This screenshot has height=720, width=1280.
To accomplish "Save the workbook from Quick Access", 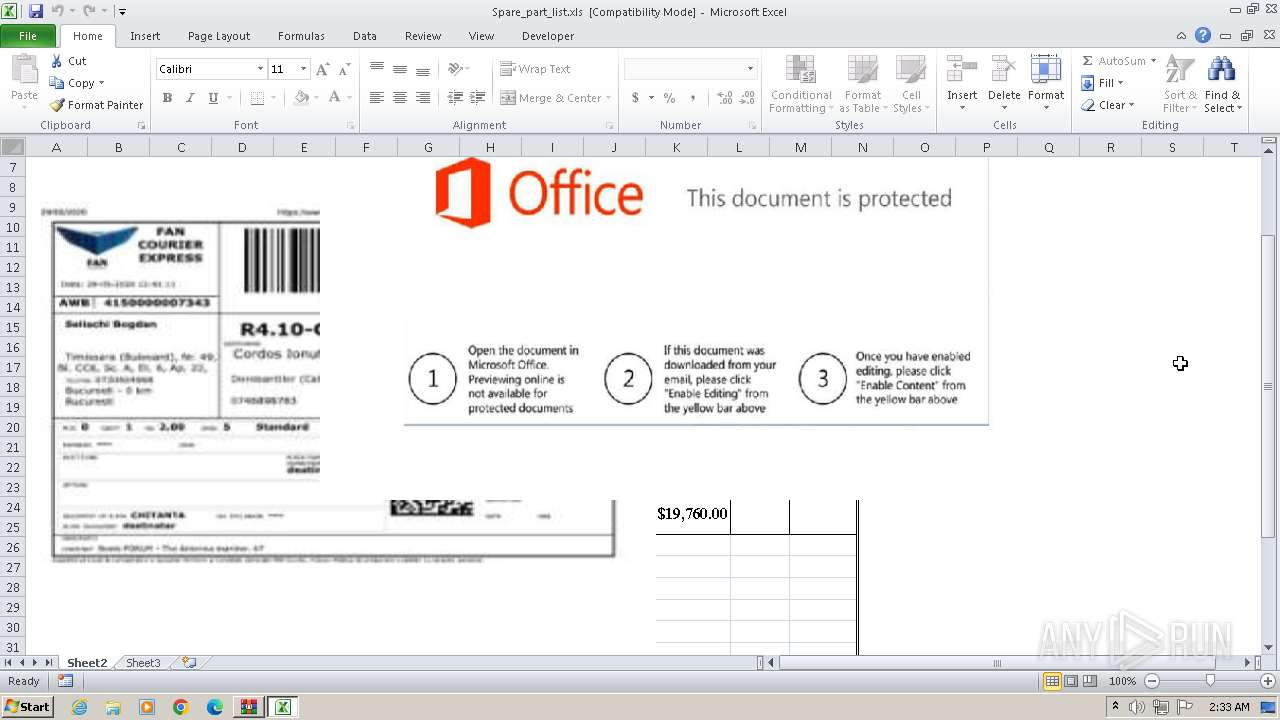I will click(36, 11).
